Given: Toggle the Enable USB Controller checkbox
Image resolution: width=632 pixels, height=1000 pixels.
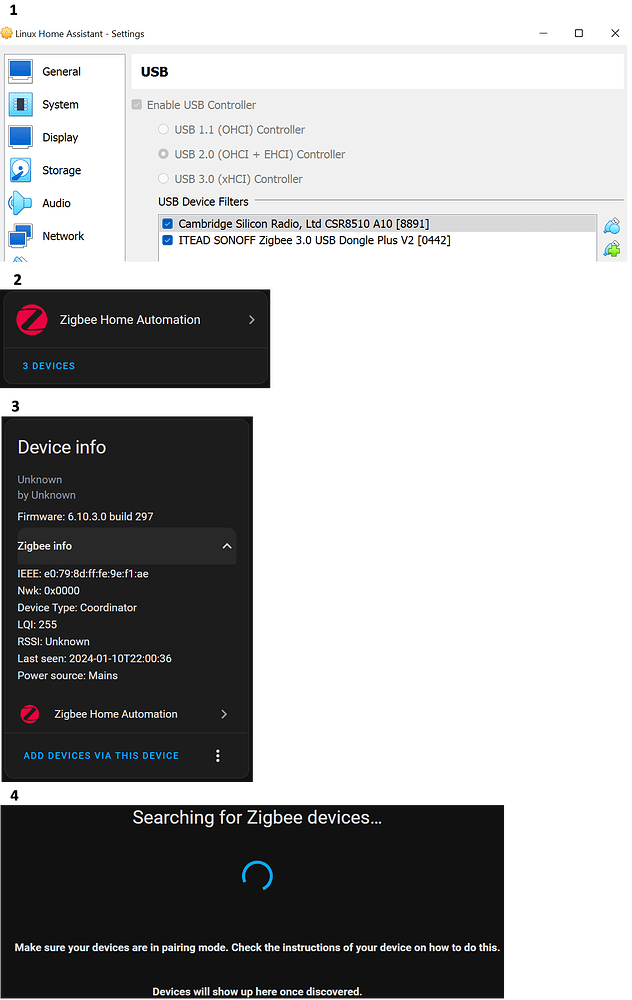Looking at the screenshot, I should pos(136,105).
